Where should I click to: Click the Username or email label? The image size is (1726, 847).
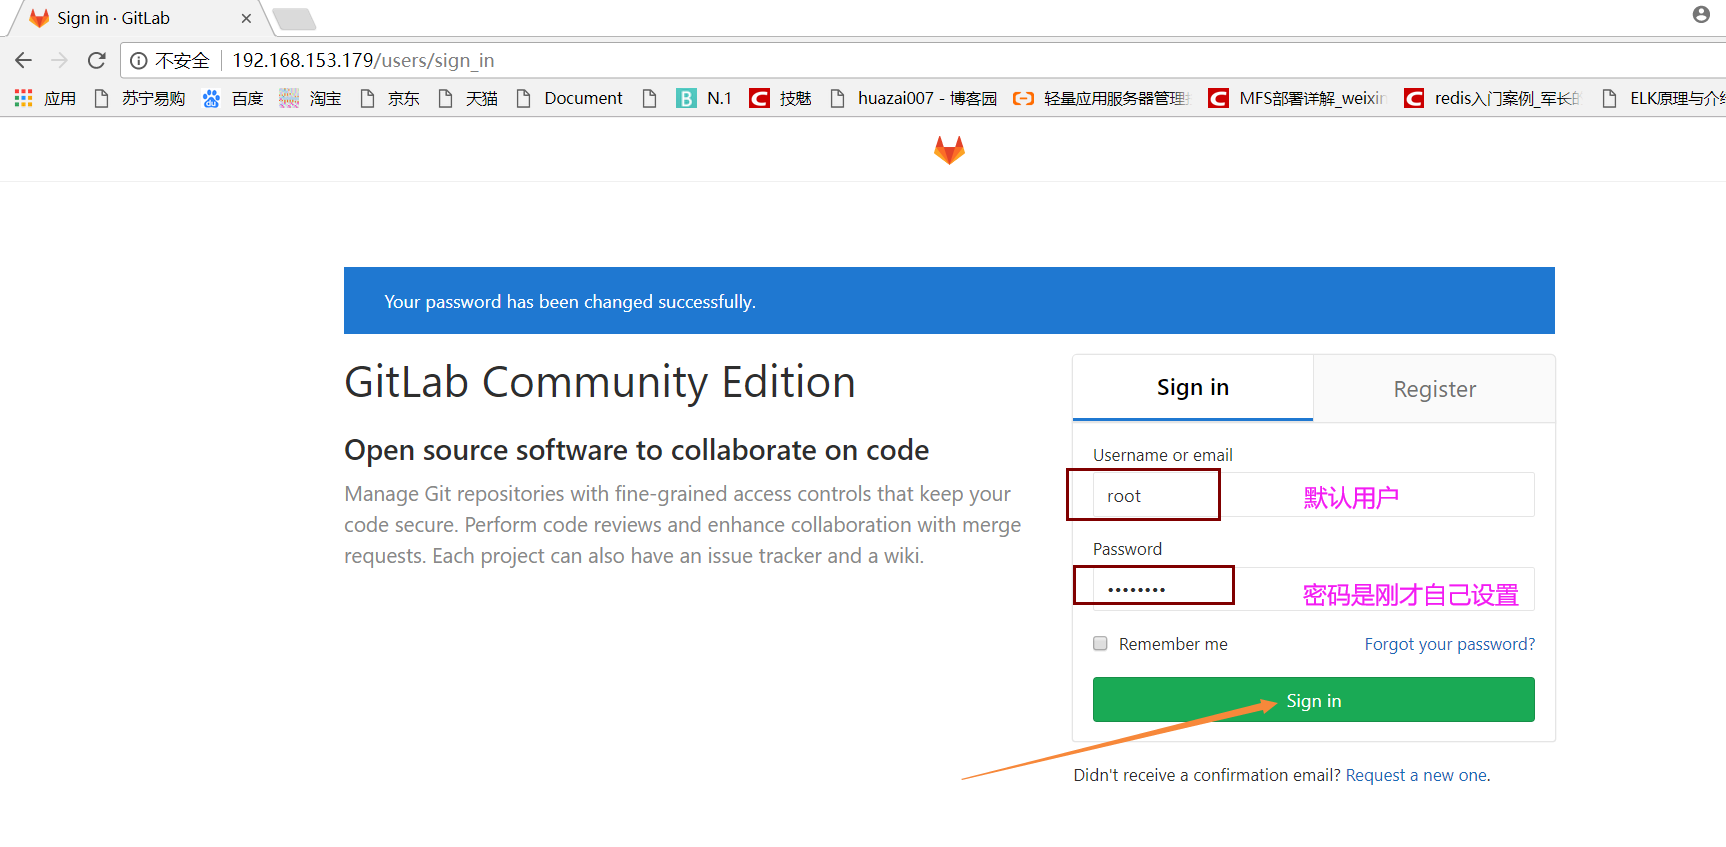[1162, 455]
